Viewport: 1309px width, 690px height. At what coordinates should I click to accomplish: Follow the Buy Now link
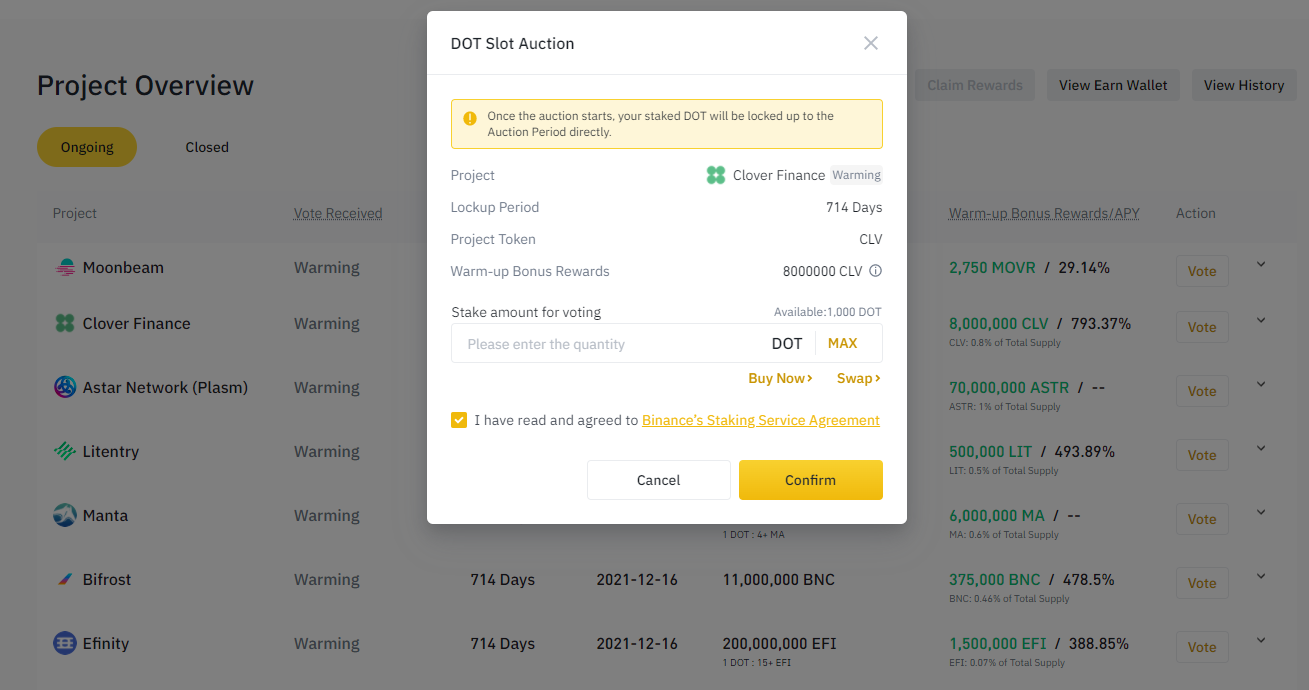click(780, 378)
